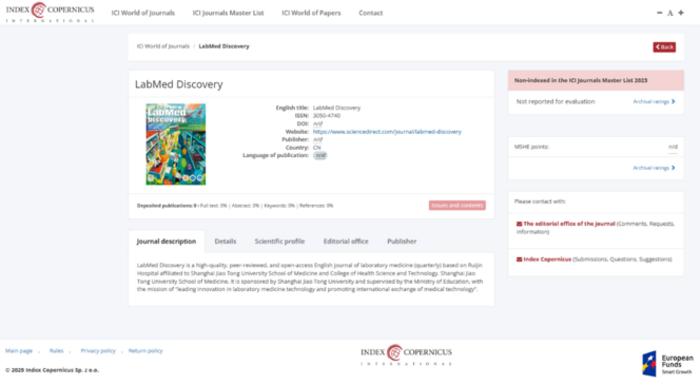The image size is (700, 385).
Task: Click envelope icon beside editorial office contact
Action: click(x=519, y=224)
